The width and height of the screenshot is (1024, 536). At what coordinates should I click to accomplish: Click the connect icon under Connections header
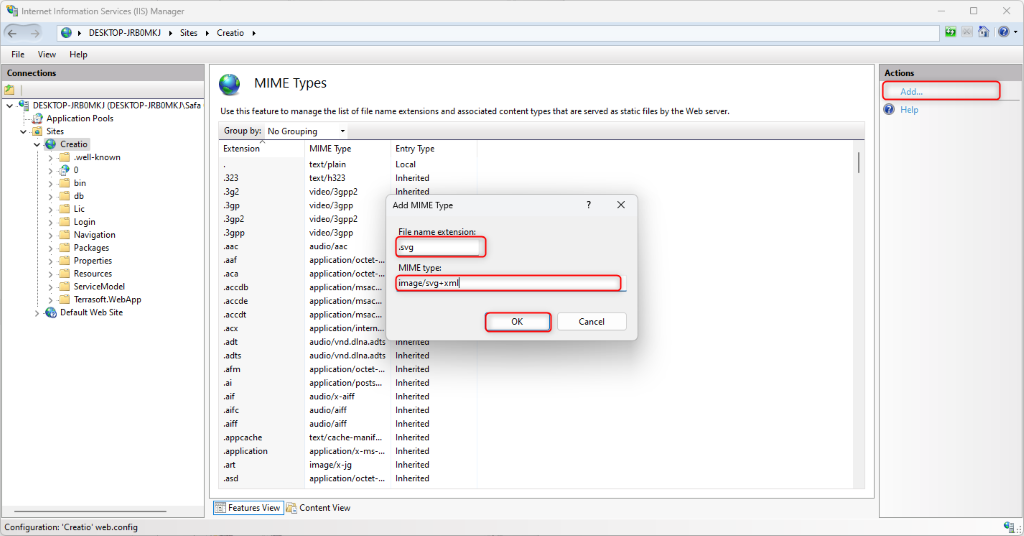point(10,89)
